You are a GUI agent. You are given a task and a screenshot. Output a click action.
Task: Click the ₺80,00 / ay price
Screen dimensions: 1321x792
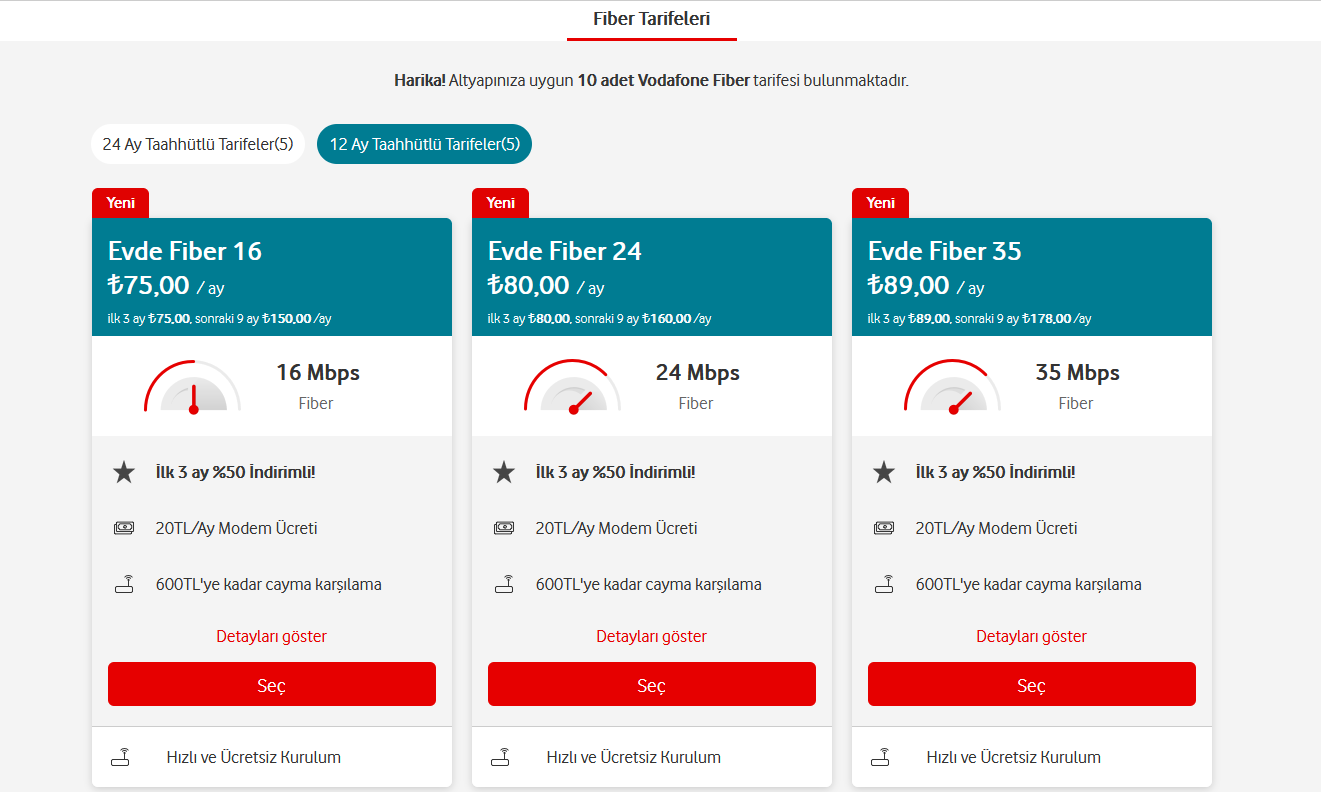point(546,286)
